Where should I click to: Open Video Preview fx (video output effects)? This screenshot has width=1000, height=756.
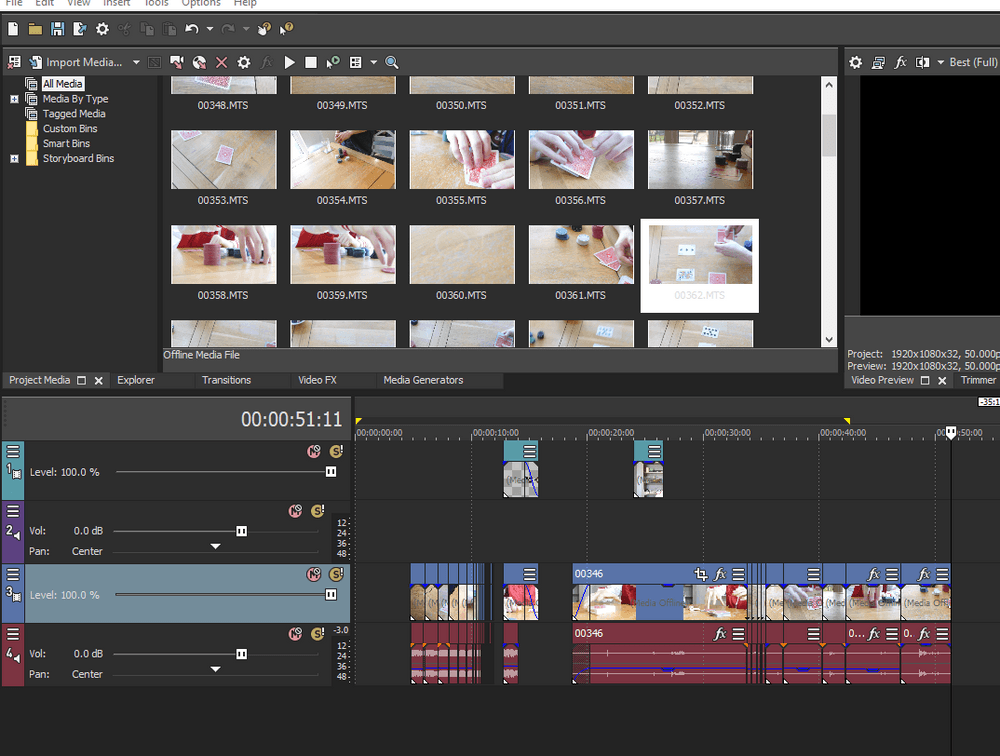pyautogui.click(x=900, y=62)
